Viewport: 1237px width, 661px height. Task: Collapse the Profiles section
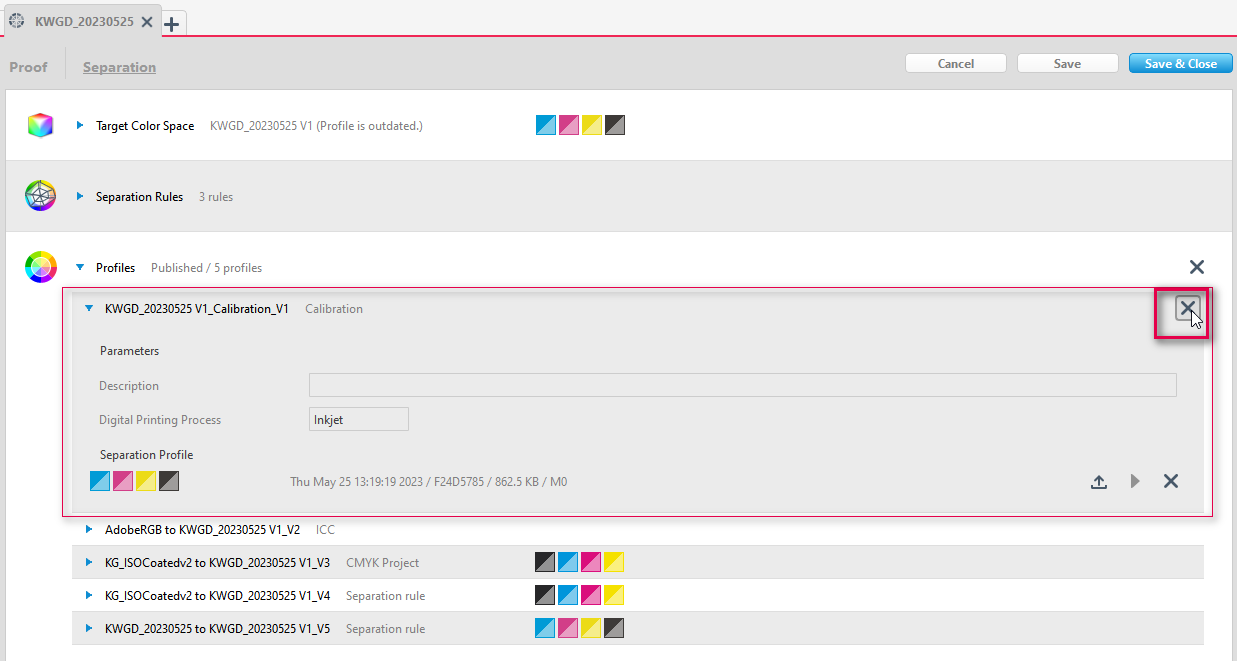[x=80, y=267]
